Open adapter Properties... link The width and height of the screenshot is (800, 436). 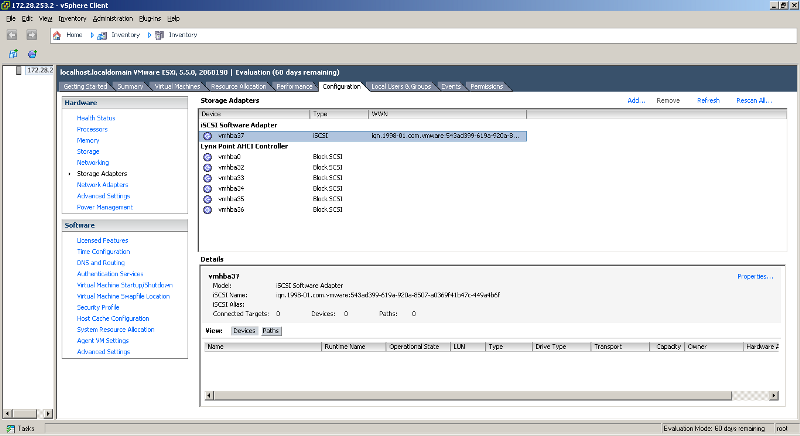click(x=755, y=276)
